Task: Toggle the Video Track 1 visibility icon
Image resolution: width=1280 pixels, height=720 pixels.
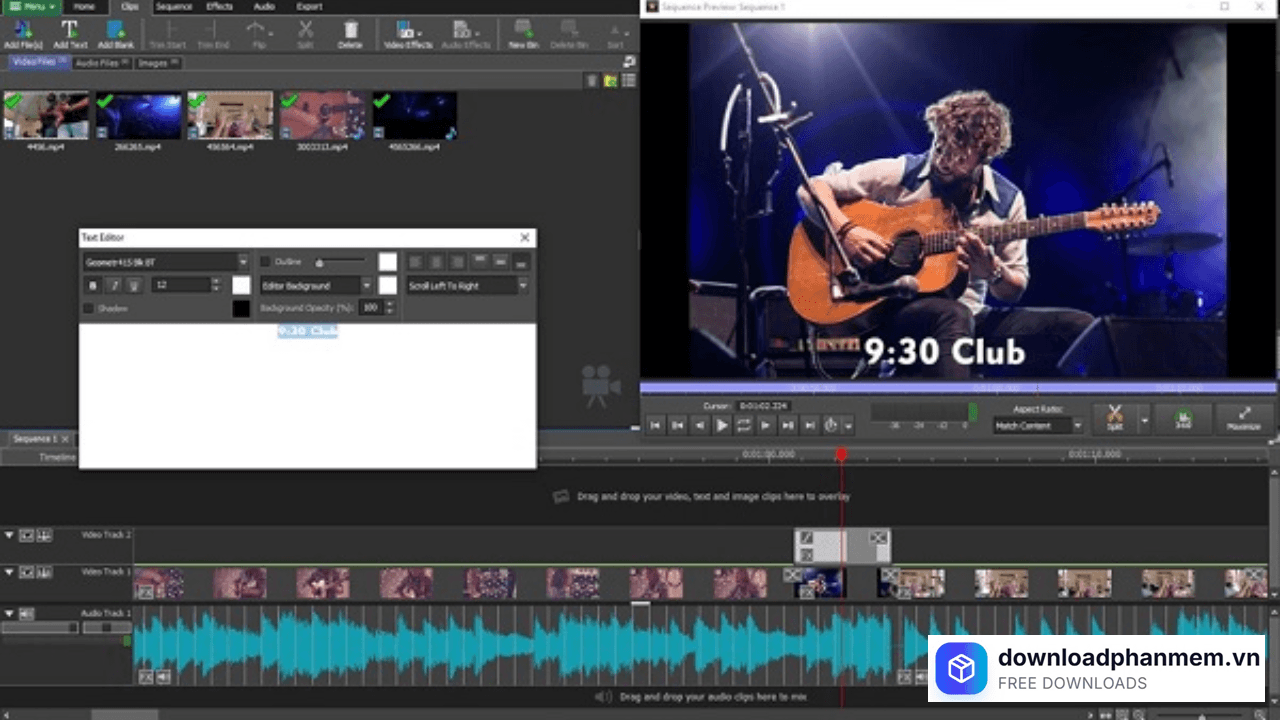Action: [x=27, y=573]
